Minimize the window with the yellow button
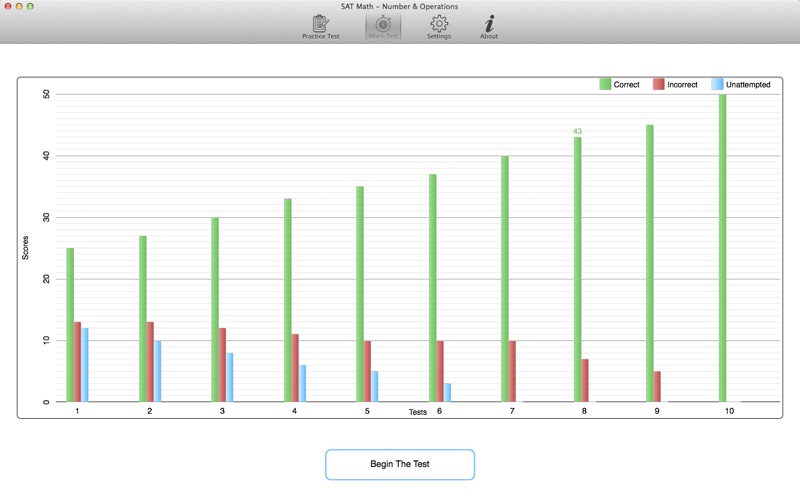This screenshot has height=500, width=800. tap(19, 6)
